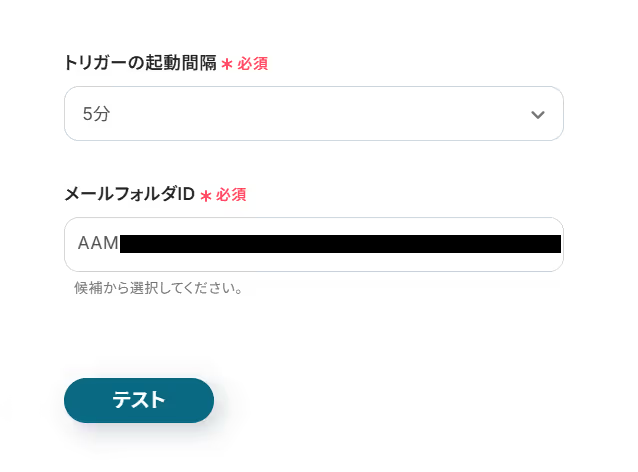The width and height of the screenshot is (638, 472).
Task: Open the トリガーの起動間隔 dropdown
Action: click(x=313, y=114)
